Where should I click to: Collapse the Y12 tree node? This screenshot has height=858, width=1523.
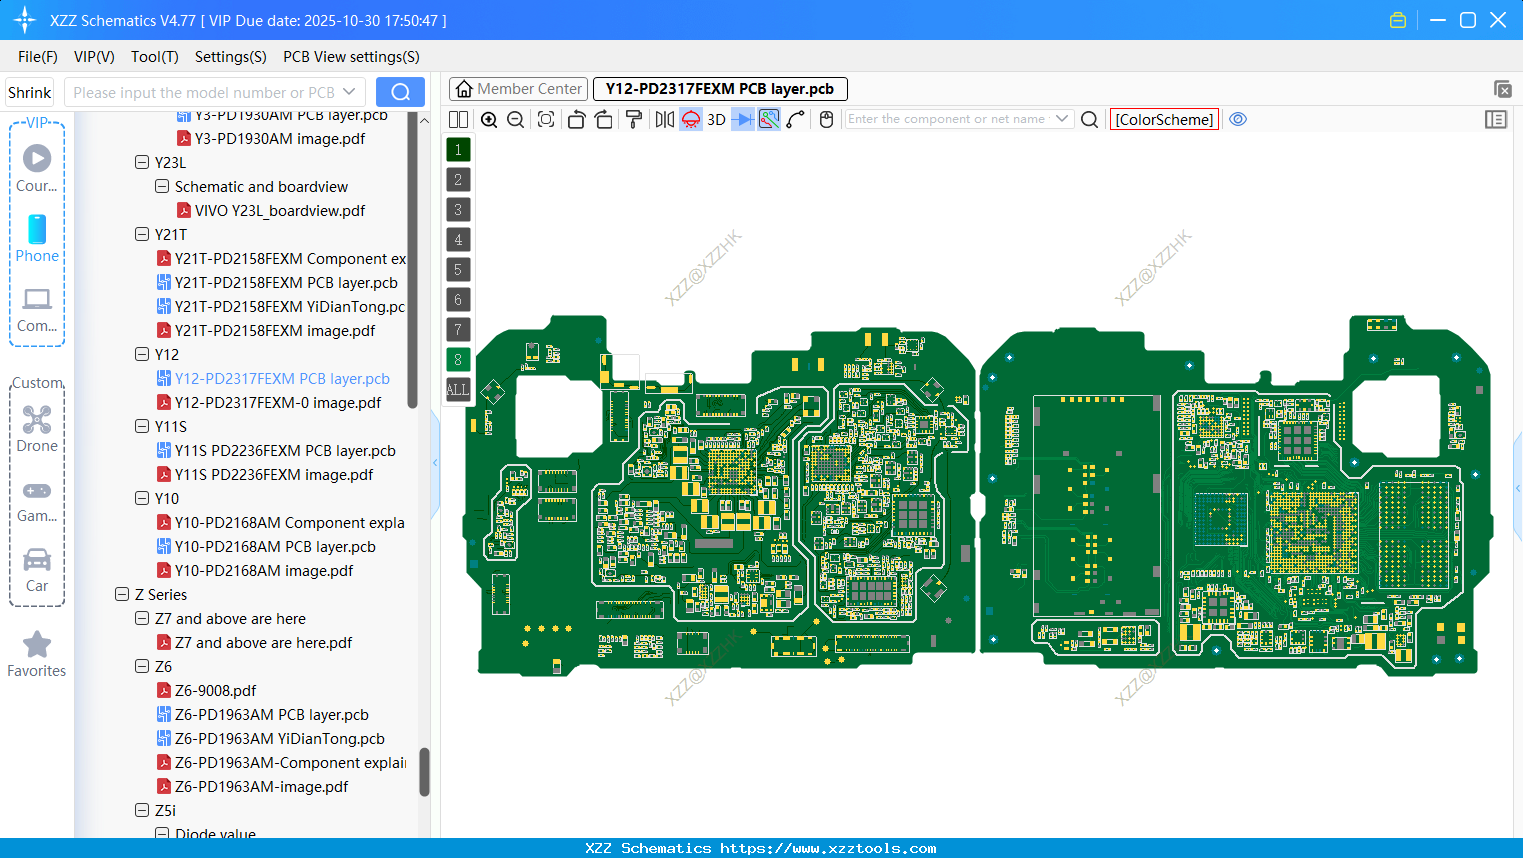click(x=141, y=354)
